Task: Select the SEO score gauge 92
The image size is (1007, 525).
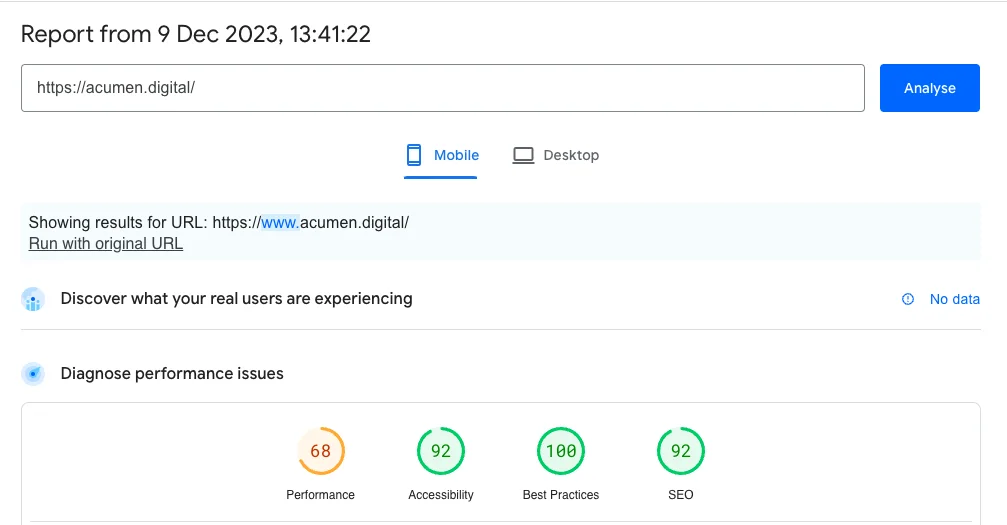Action: coord(681,451)
